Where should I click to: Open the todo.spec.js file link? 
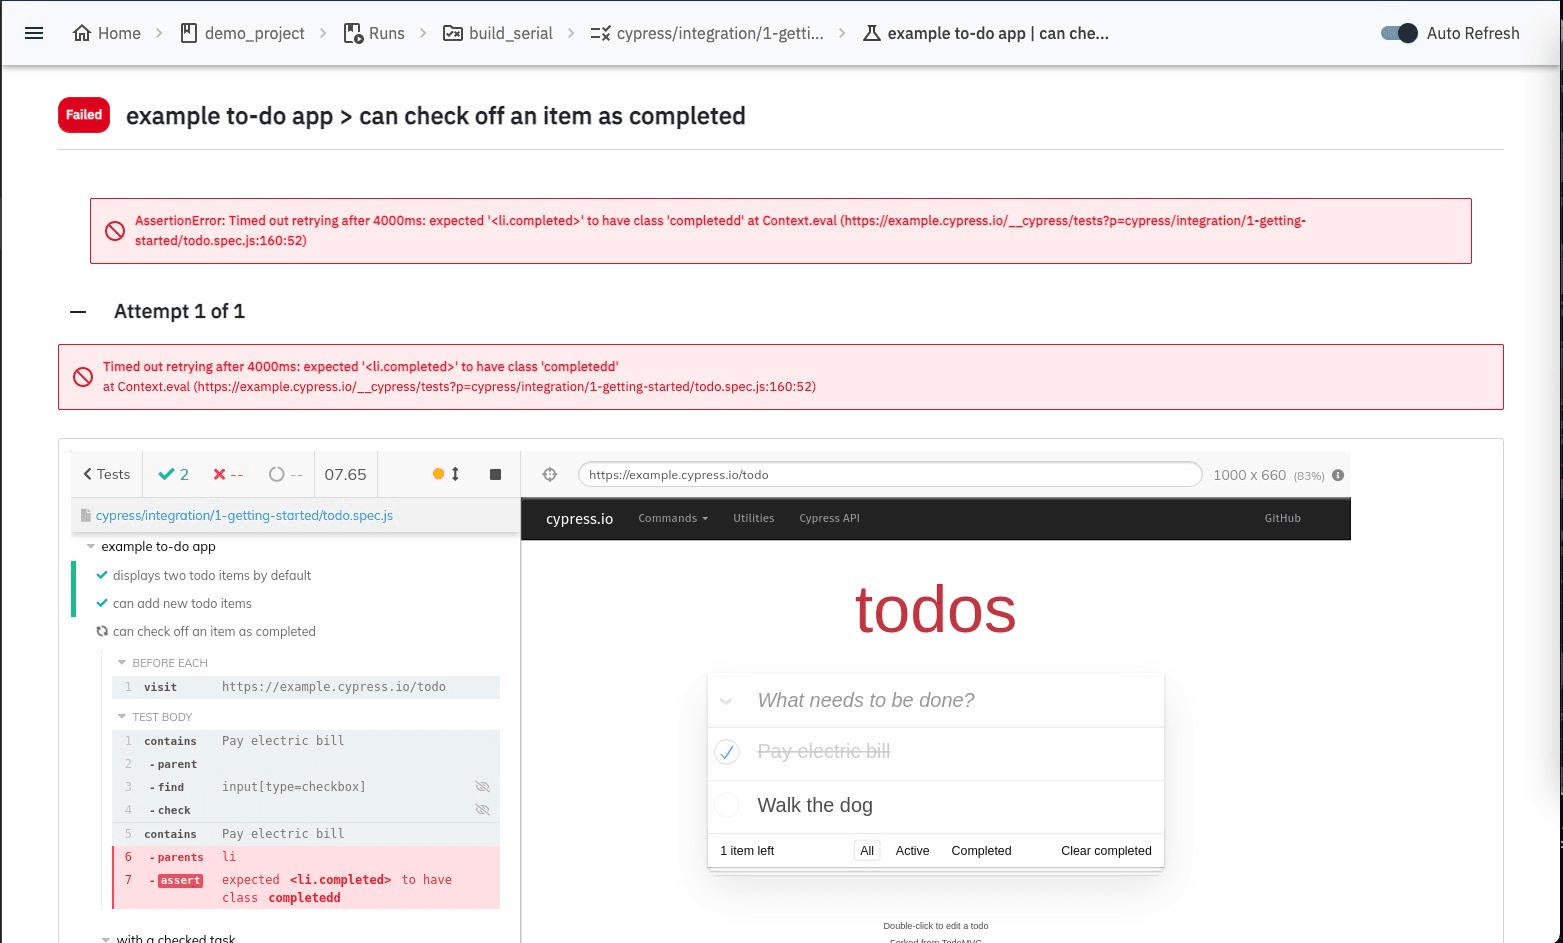pos(244,515)
